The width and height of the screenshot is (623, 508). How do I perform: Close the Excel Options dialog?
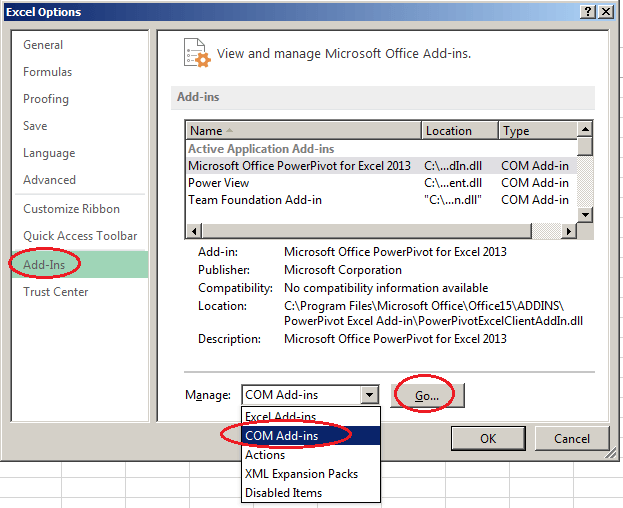[607, 11]
